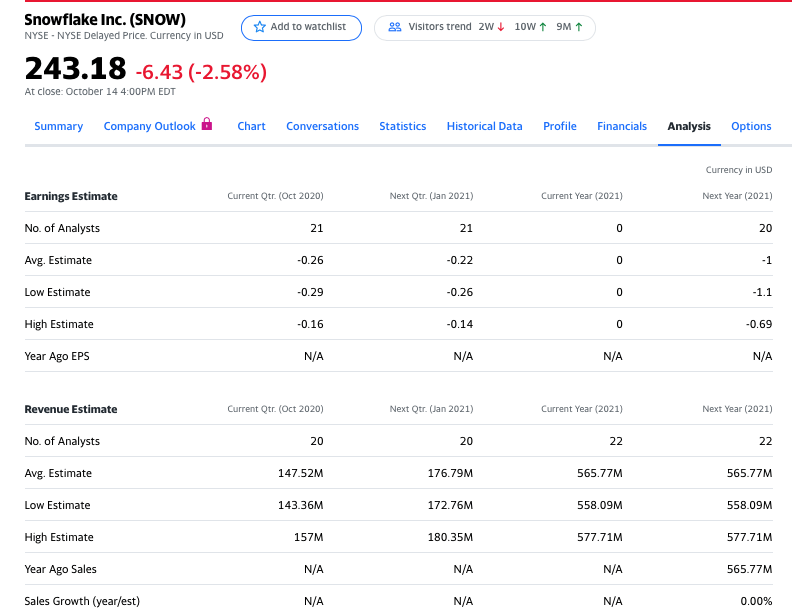Click Current Year High Estimate value 577.71M
Image resolution: width=792 pixels, height=614 pixels.
[600, 537]
